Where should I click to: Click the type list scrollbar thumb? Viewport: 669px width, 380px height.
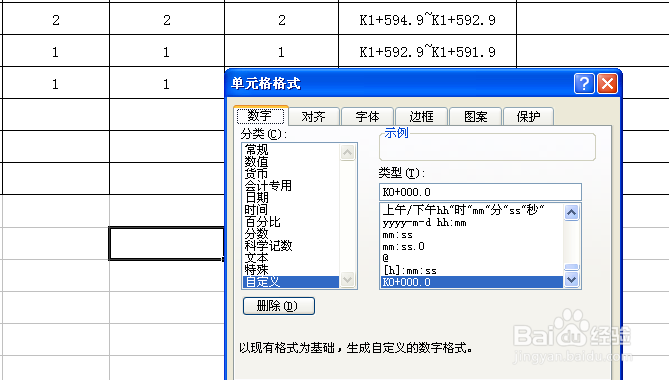pyautogui.click(x=571, y=267)
